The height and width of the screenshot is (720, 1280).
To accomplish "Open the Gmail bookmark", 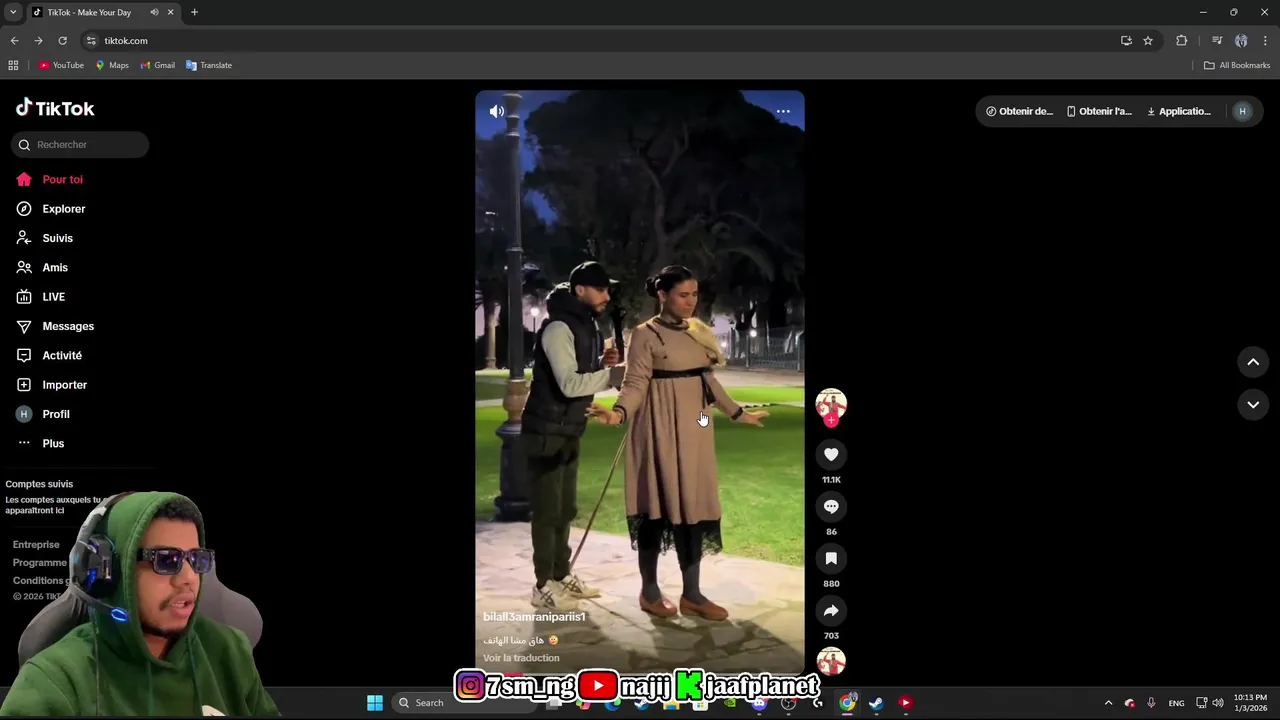I will 158,65.
